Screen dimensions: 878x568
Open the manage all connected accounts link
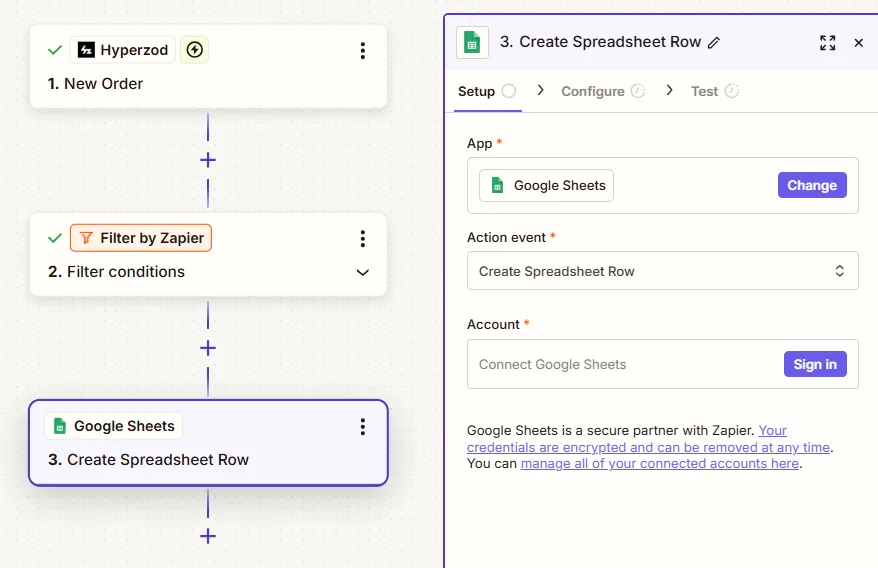tap(660, 464)
